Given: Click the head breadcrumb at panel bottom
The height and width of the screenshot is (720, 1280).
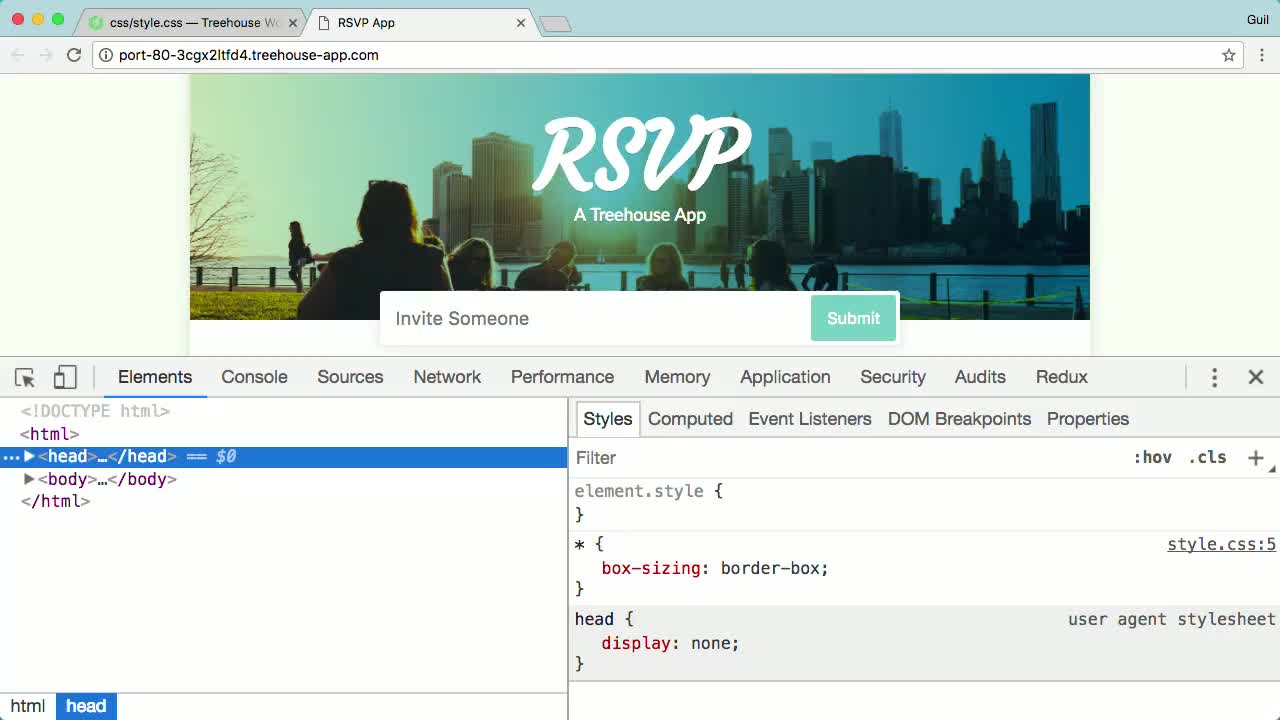Looking at the screenshot, I should pyautogui.click(x=86, y=706).
